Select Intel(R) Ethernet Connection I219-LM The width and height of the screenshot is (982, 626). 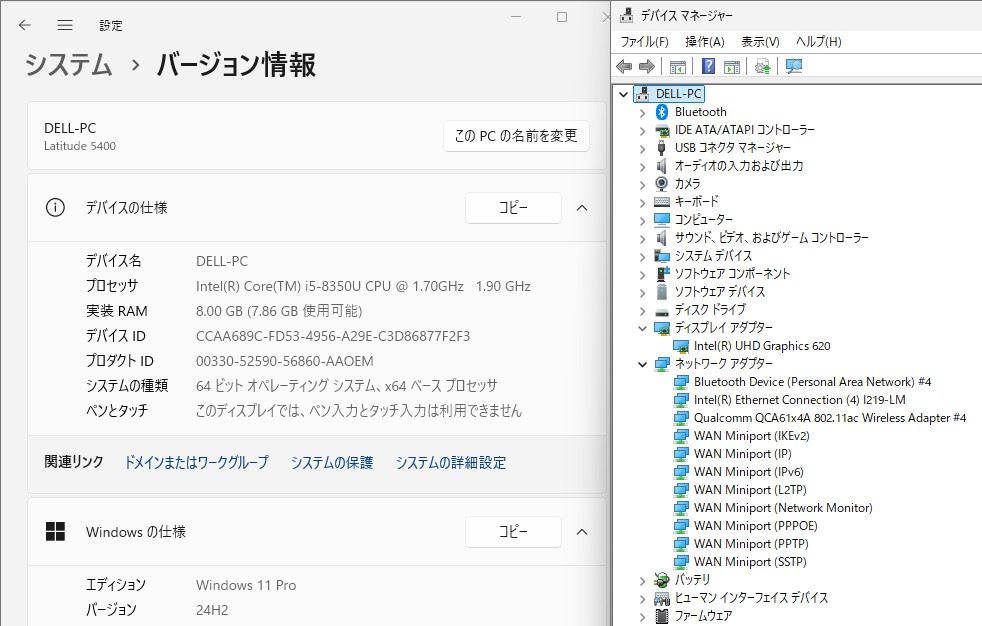point(799,400)
